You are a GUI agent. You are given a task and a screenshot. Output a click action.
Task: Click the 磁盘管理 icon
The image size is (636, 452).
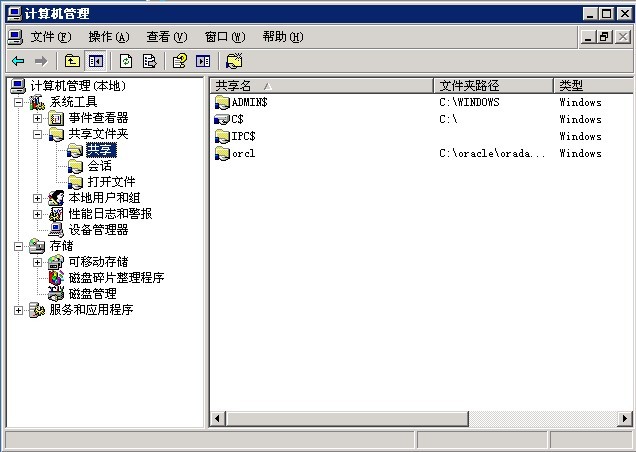point(56,294)
